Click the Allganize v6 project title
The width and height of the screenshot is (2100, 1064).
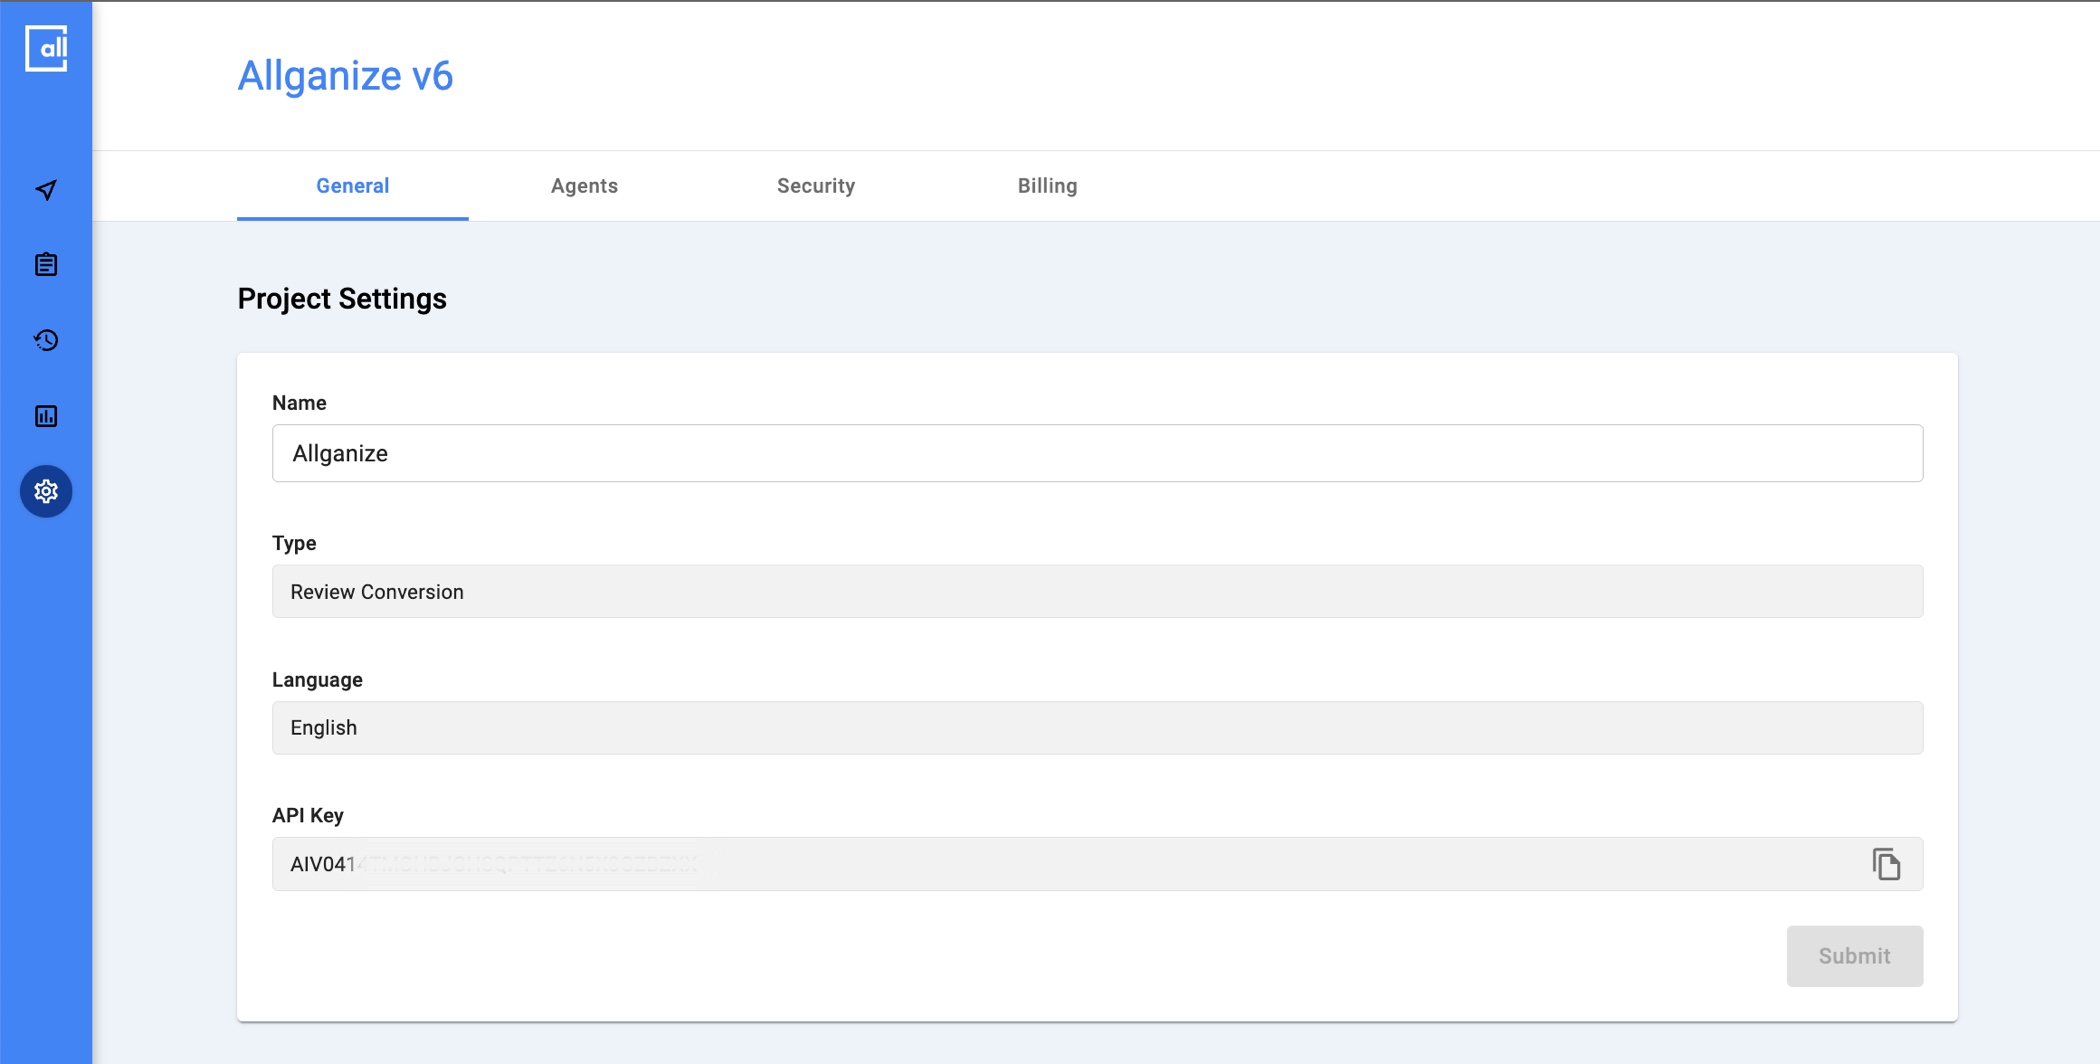pyautogui.click(x=345, y=76)
